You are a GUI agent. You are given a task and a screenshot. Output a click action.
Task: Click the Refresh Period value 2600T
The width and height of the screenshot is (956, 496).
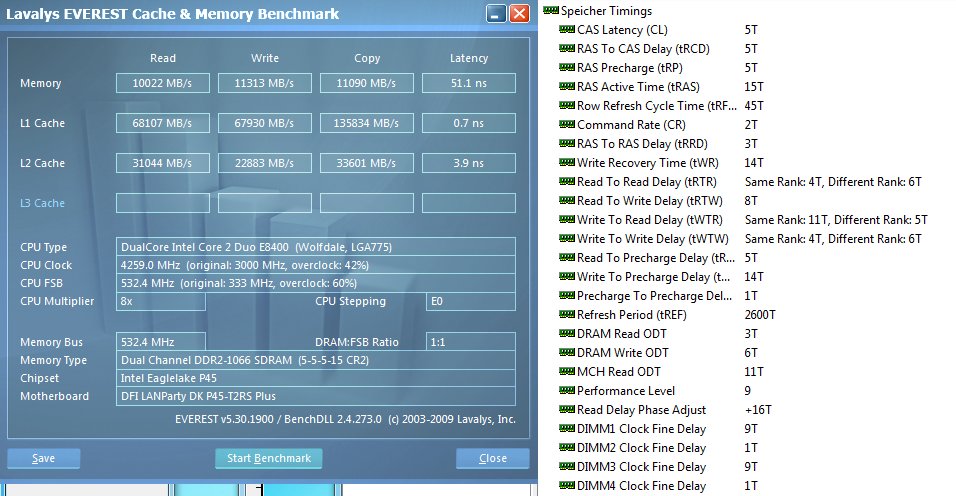point(760,314)
